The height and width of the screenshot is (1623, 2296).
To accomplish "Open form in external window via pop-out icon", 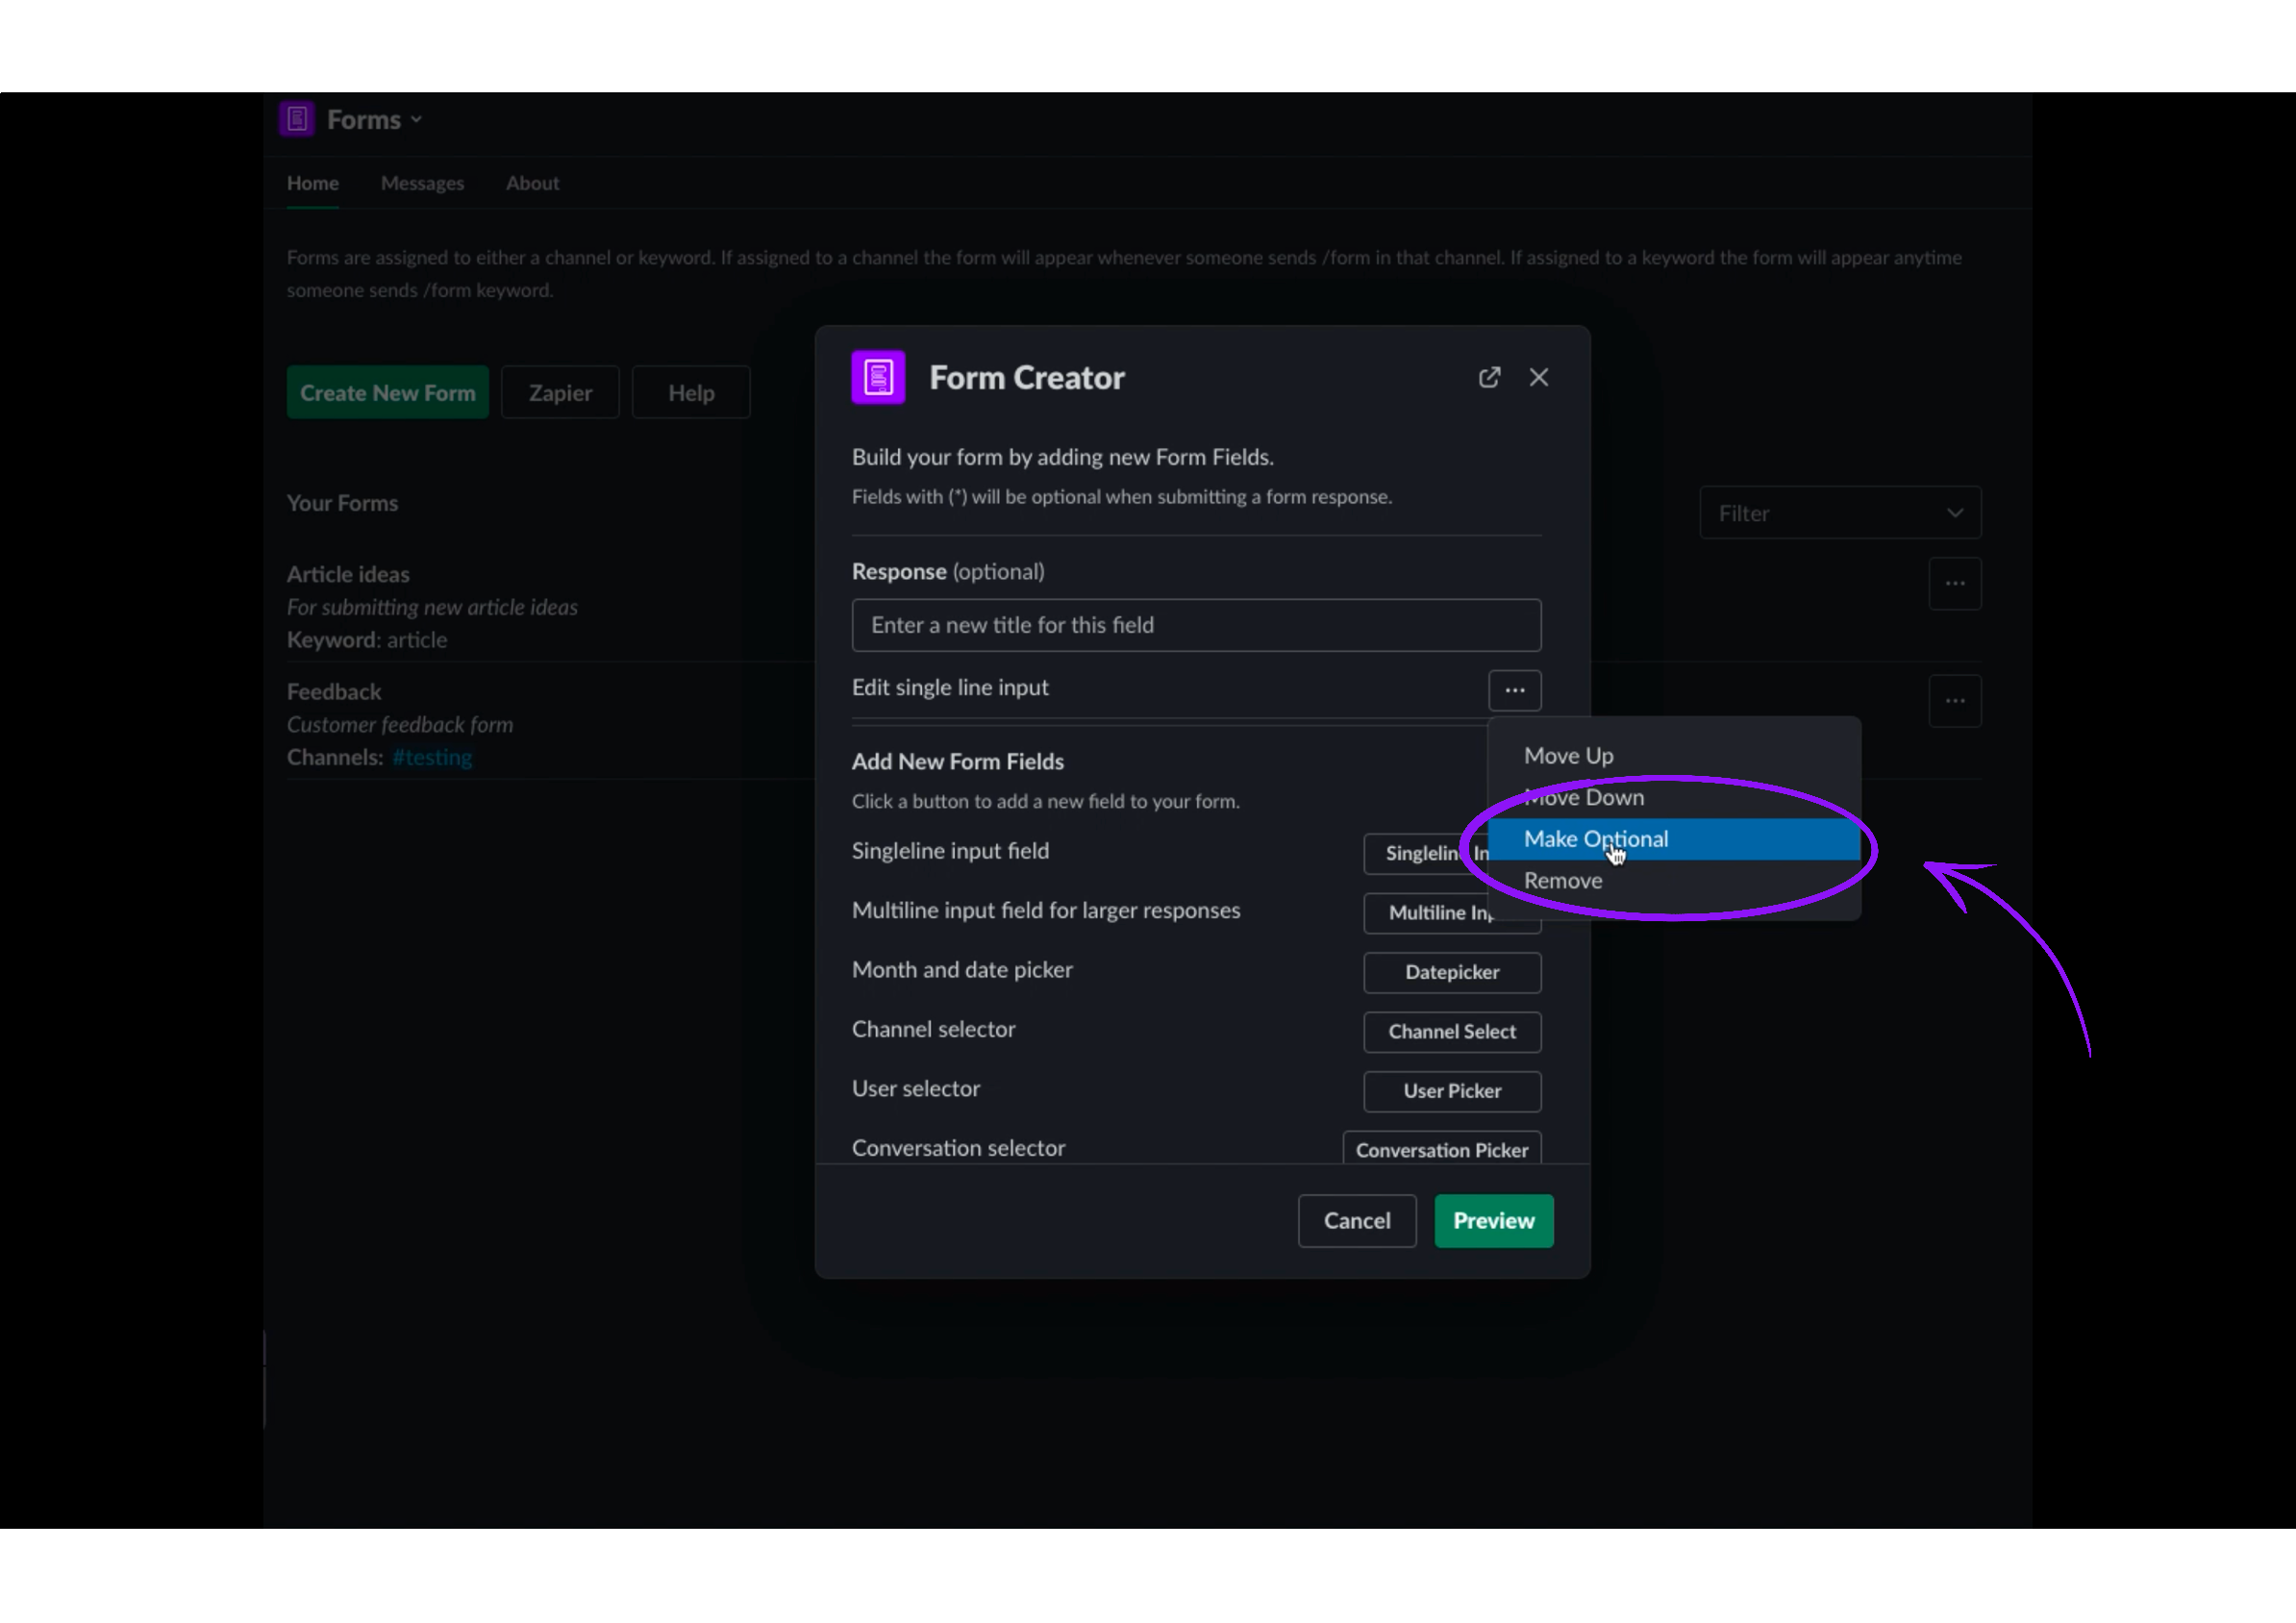I will [x=1489, y=377].
